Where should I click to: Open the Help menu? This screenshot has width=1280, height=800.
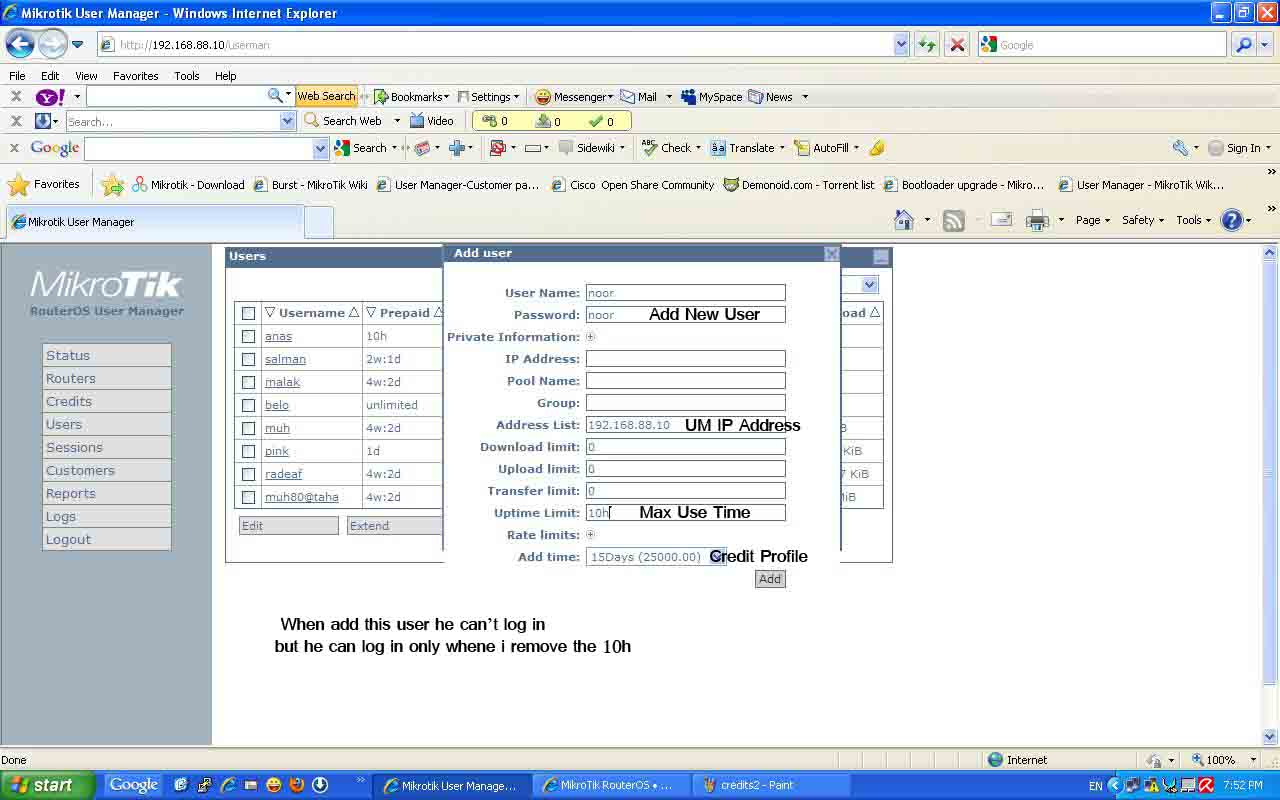coord(226,76)
